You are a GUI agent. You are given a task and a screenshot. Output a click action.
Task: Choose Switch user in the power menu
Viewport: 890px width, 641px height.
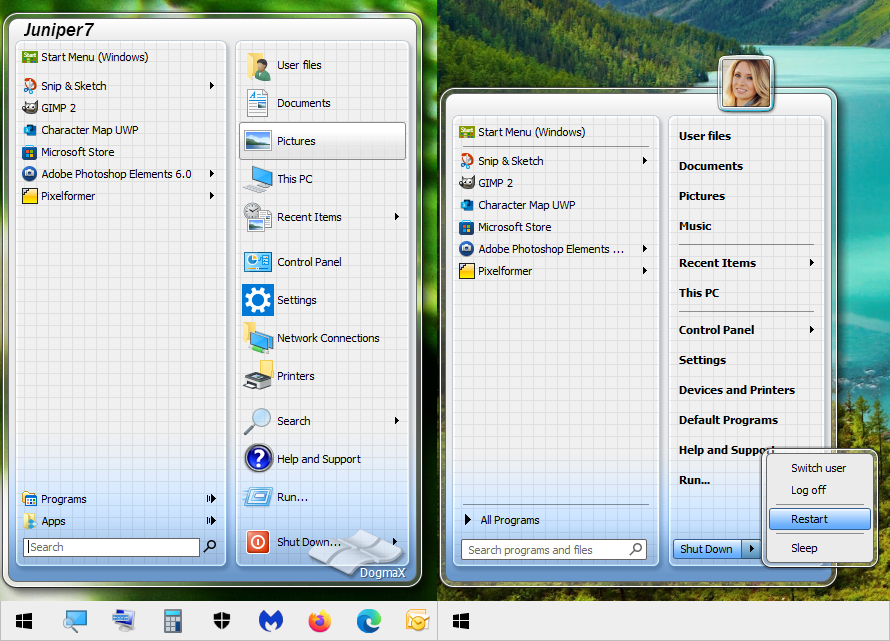coord(818,468)
